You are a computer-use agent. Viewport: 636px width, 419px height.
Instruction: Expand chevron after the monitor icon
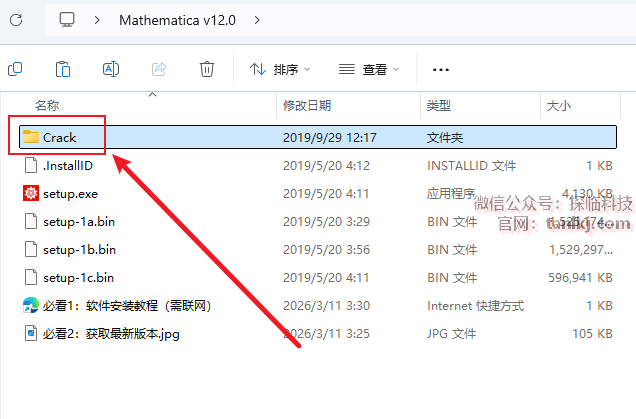coord(97,20)
